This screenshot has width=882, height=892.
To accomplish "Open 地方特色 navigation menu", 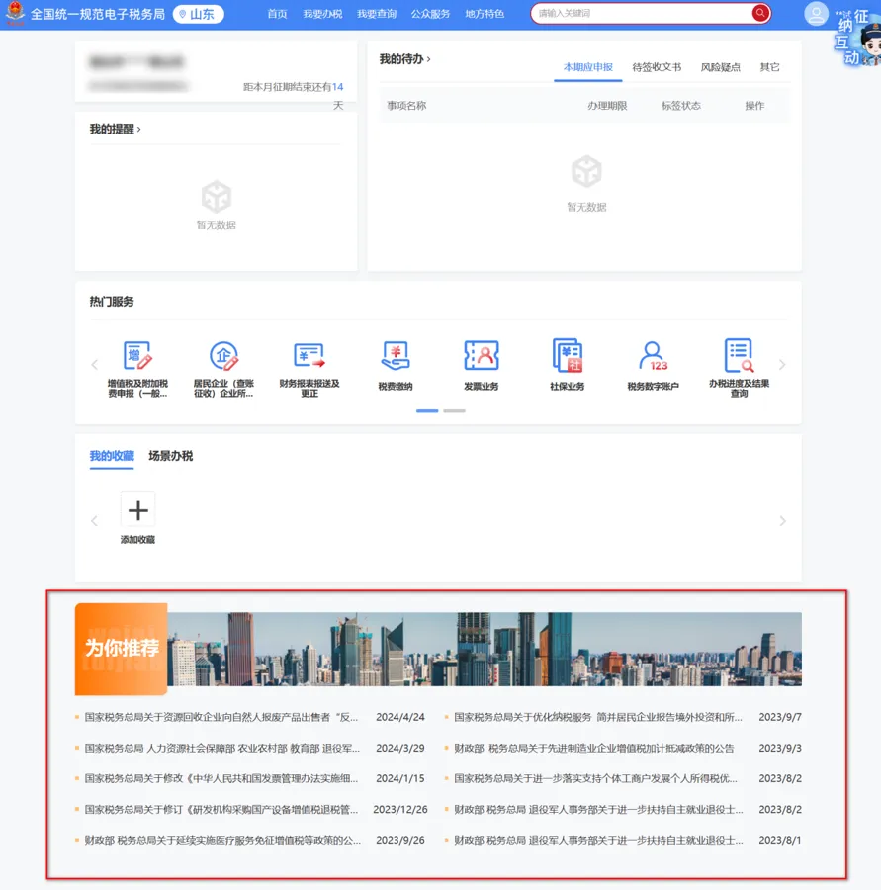I will tap(484, 14).
